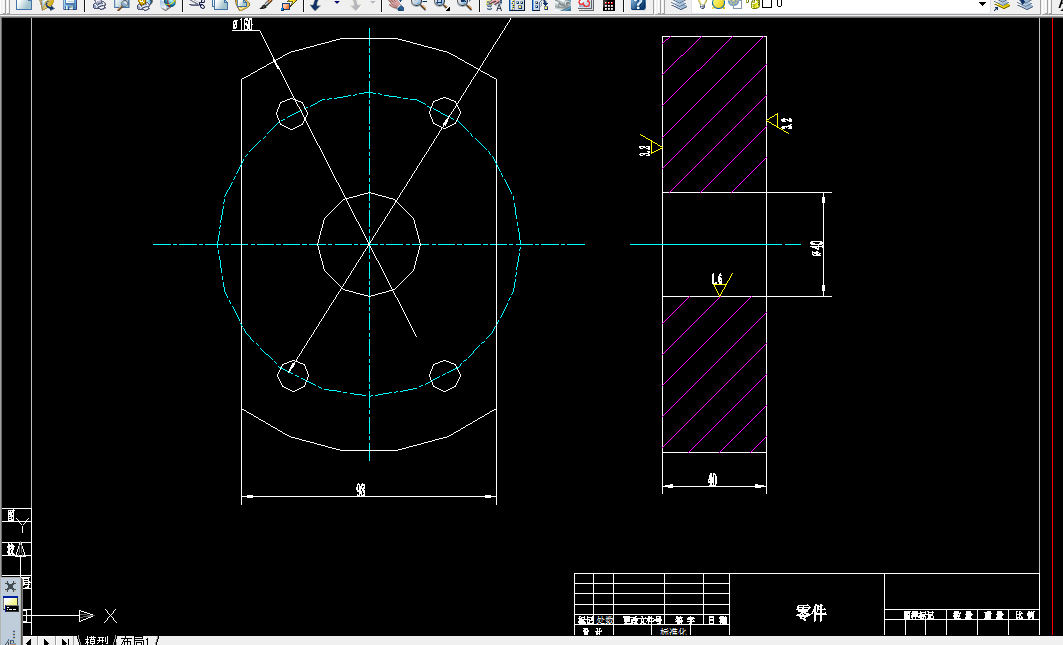Open the Properties palette icon

pyautogui.click(x=494, y=4)
